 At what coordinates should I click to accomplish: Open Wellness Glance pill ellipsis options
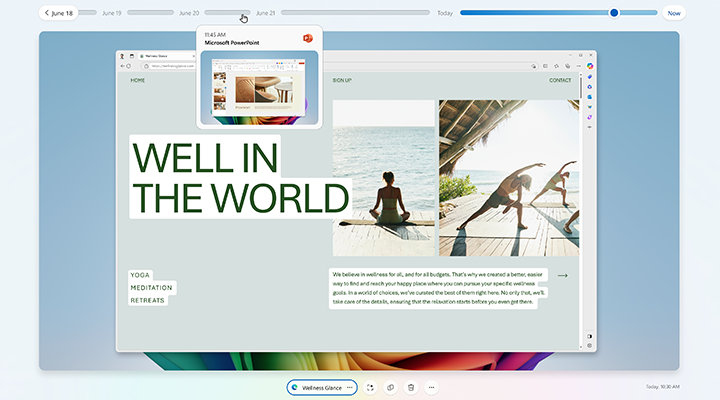[x=350, y=388]
